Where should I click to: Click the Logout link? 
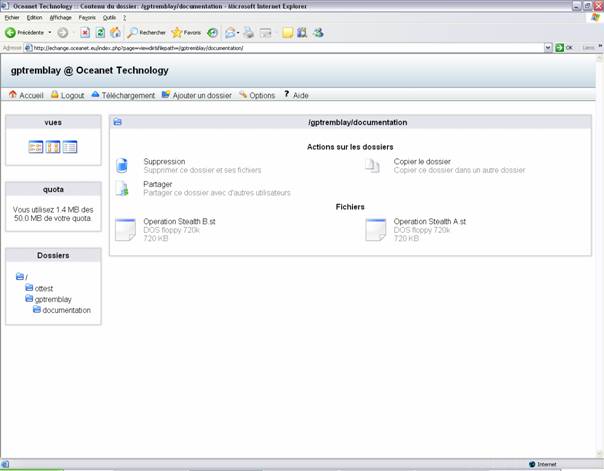(x=72, y=96)
